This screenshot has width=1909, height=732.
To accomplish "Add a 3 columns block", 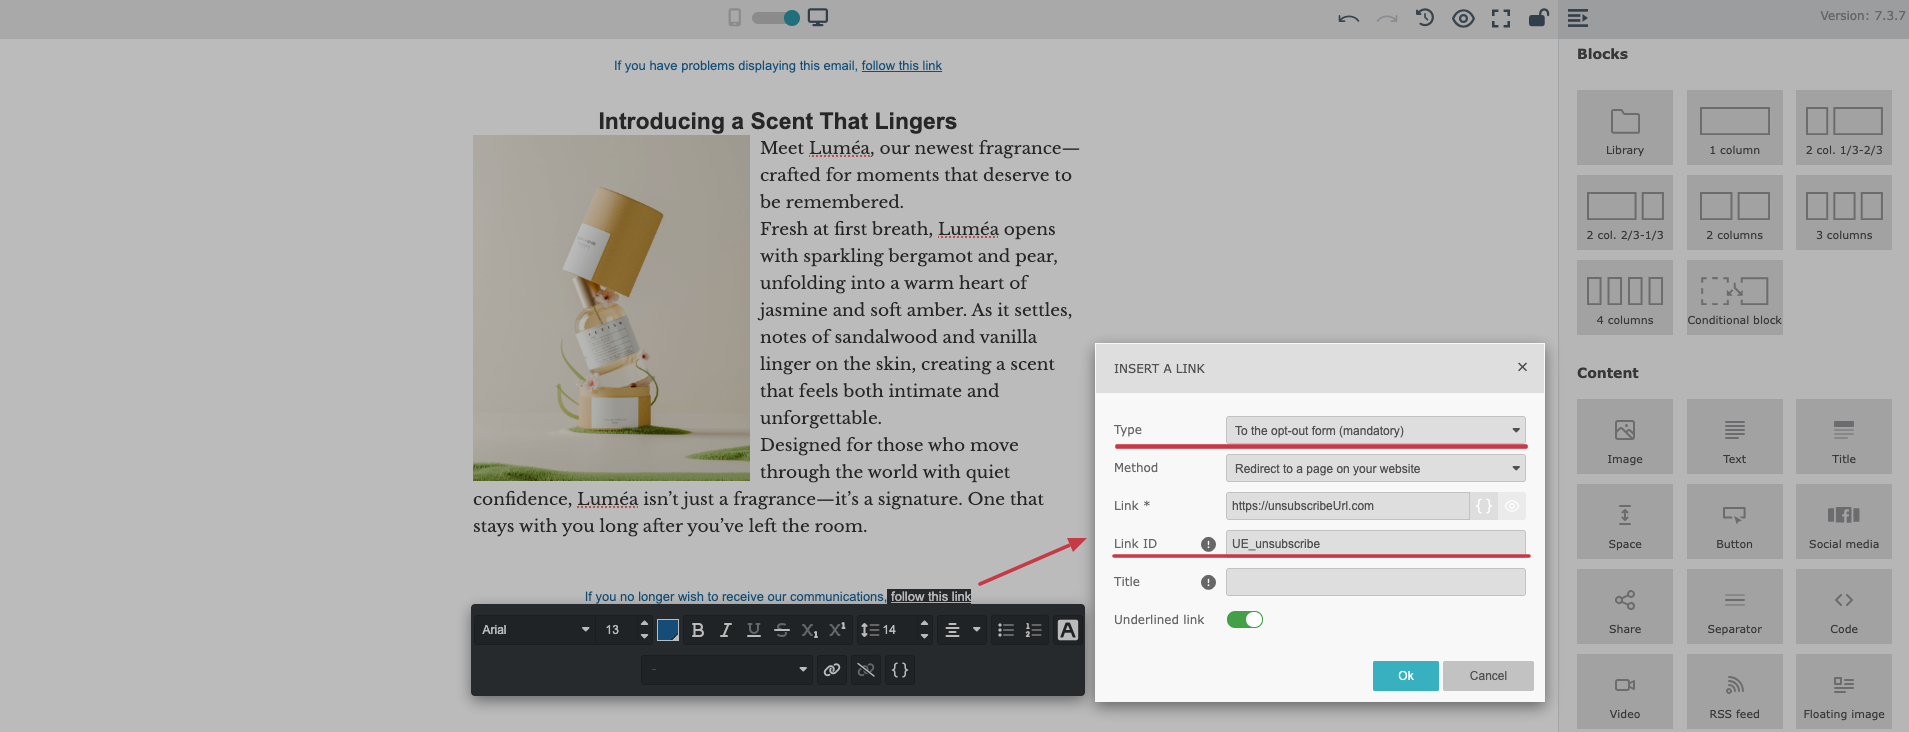I will pyautogui.click(x=1844, y=212).
